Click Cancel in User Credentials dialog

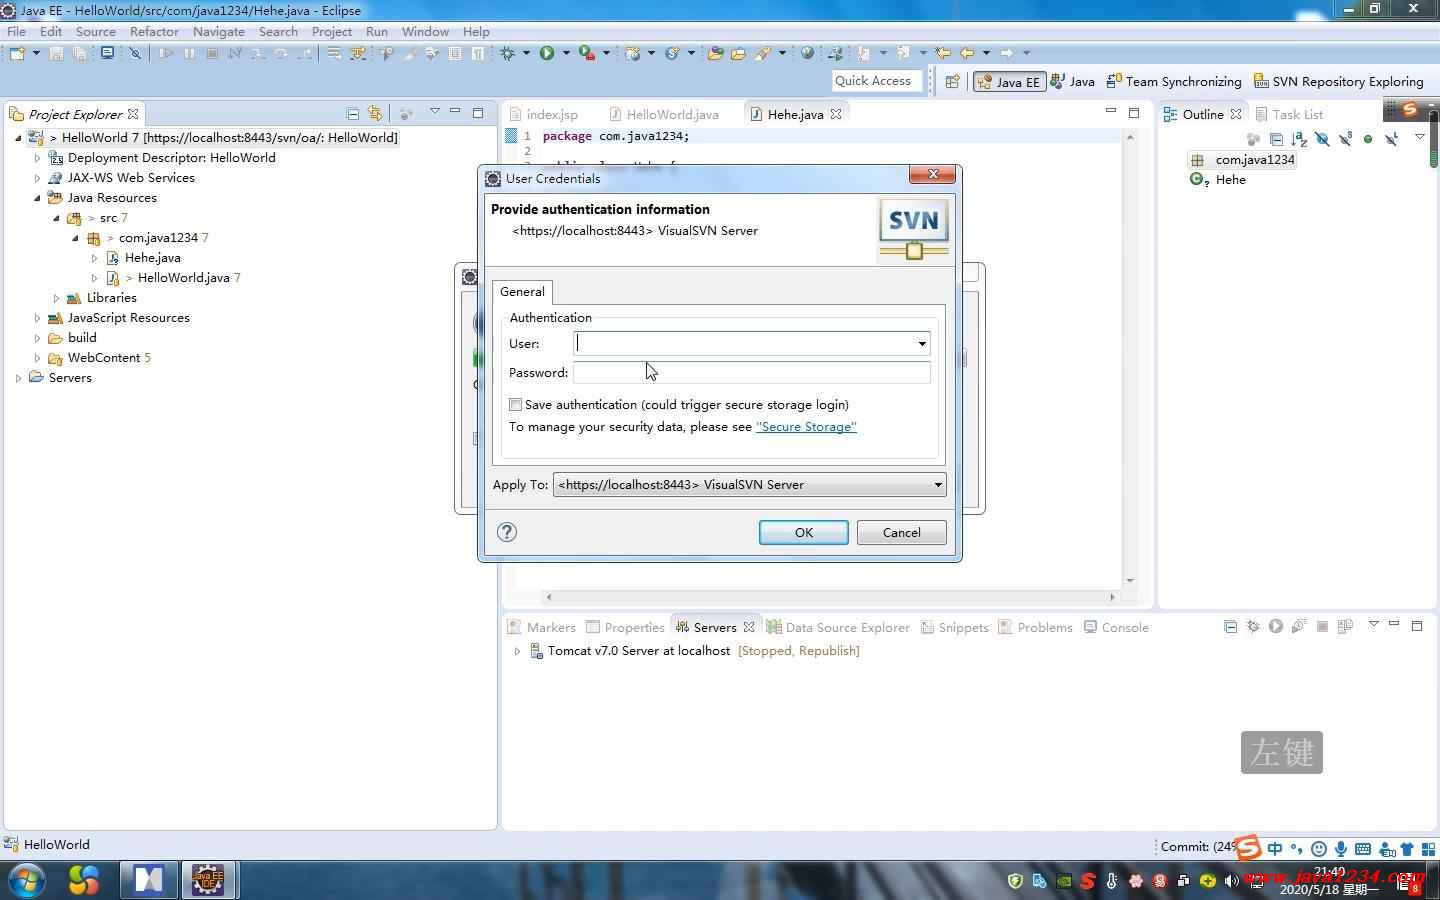901,532
